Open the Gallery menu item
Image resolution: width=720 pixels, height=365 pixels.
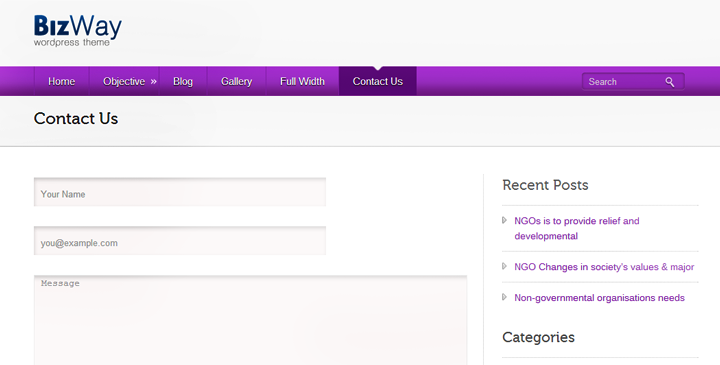tap(236, 81)
